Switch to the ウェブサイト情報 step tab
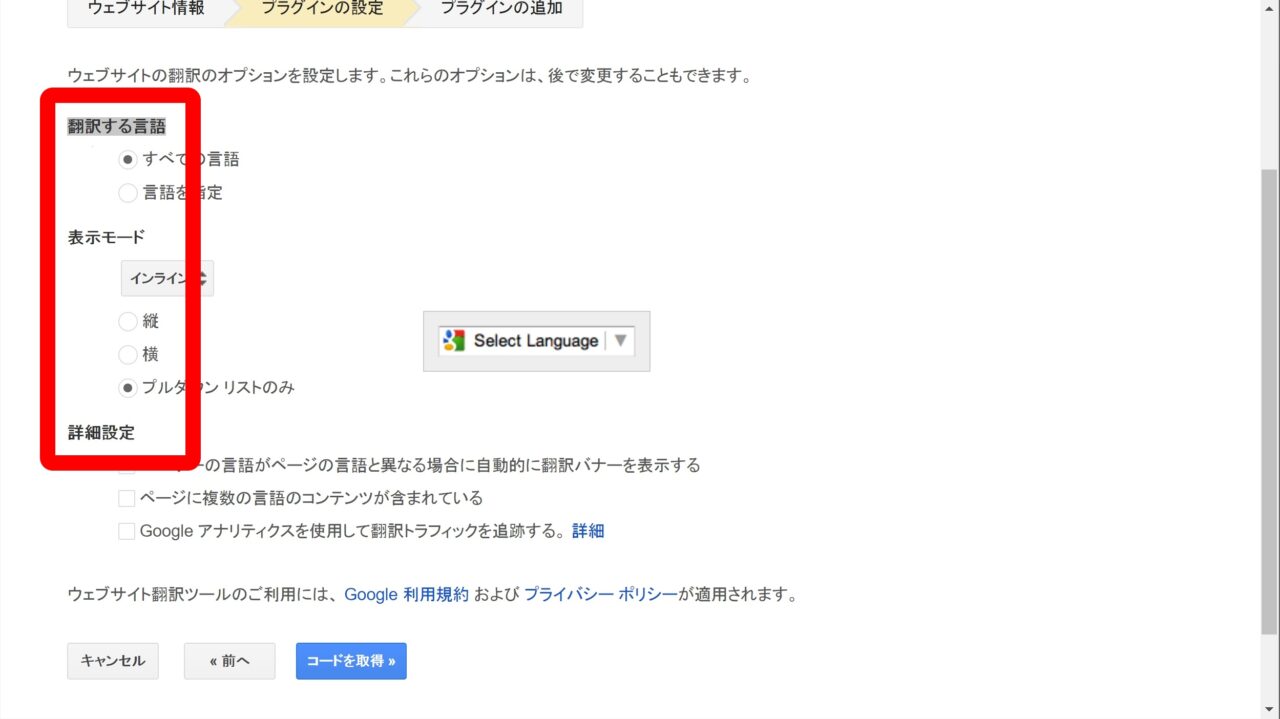Viewport: 1280px width, 719px height. (146, 9)
